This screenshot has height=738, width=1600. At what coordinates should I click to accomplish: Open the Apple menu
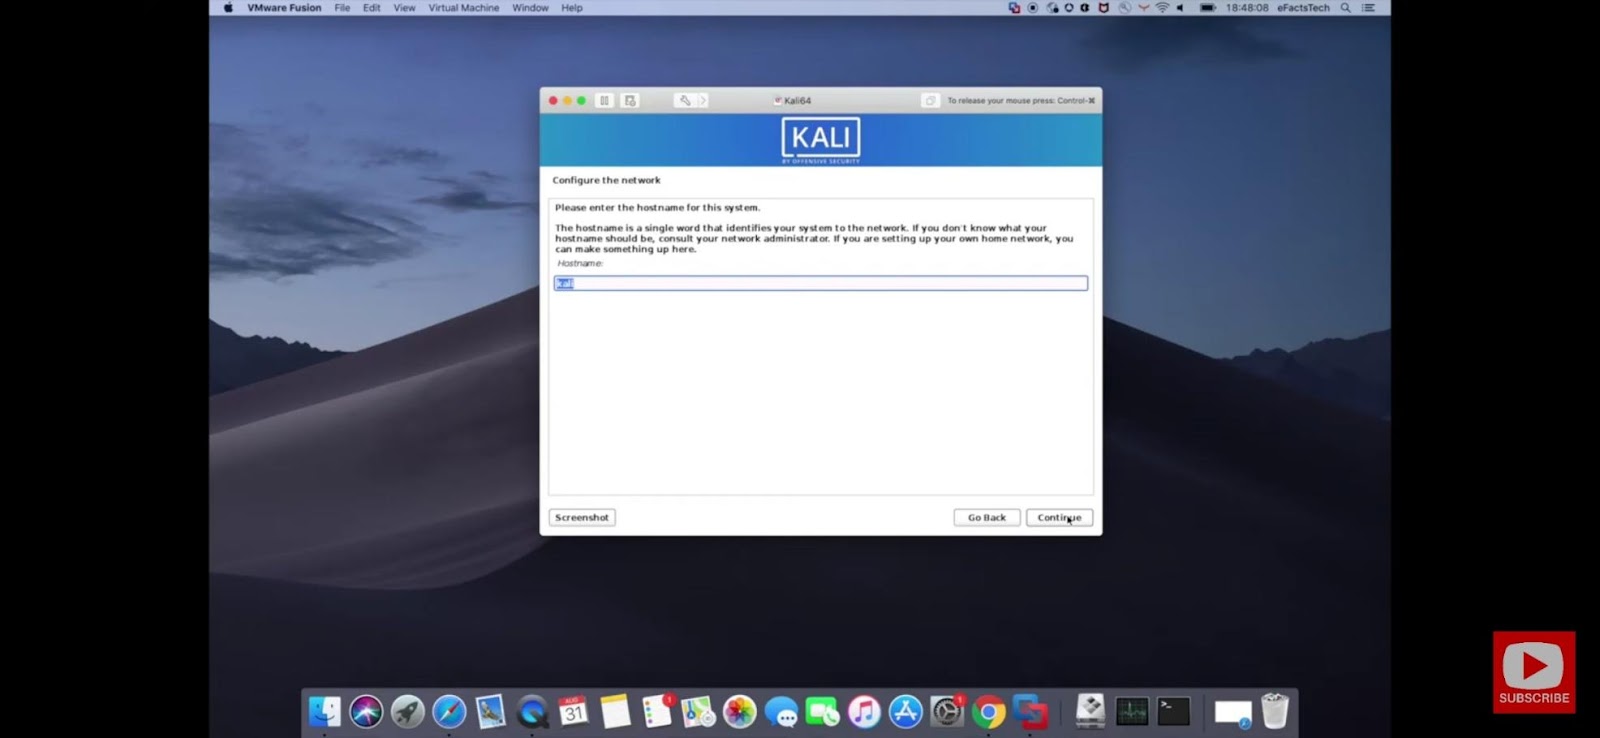(x=228, y=8)
